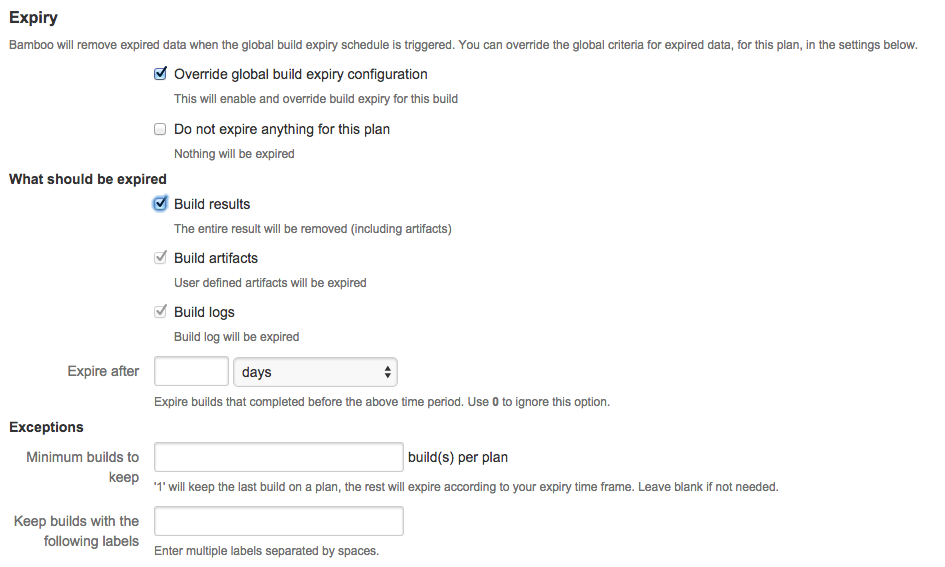The image size is (945, 567).
Task: Click the Minimum builds to keep field
Action: pos(278,457)
